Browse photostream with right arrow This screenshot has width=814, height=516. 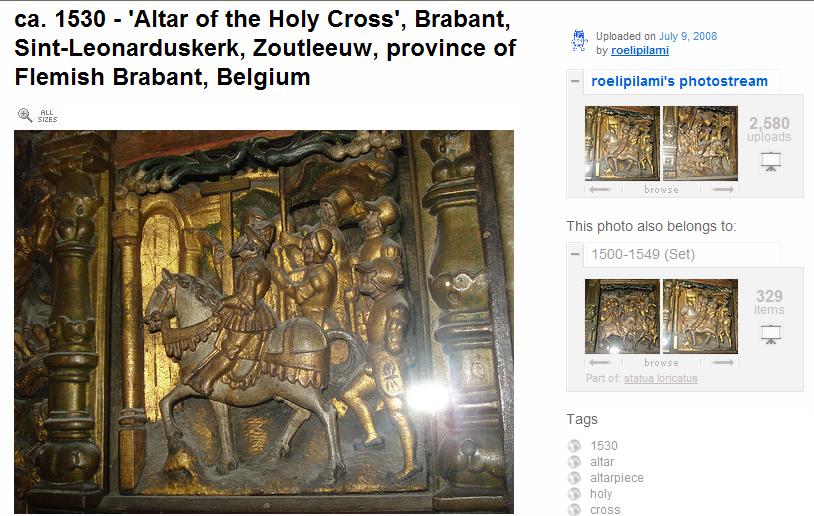(x=723, y=189)
